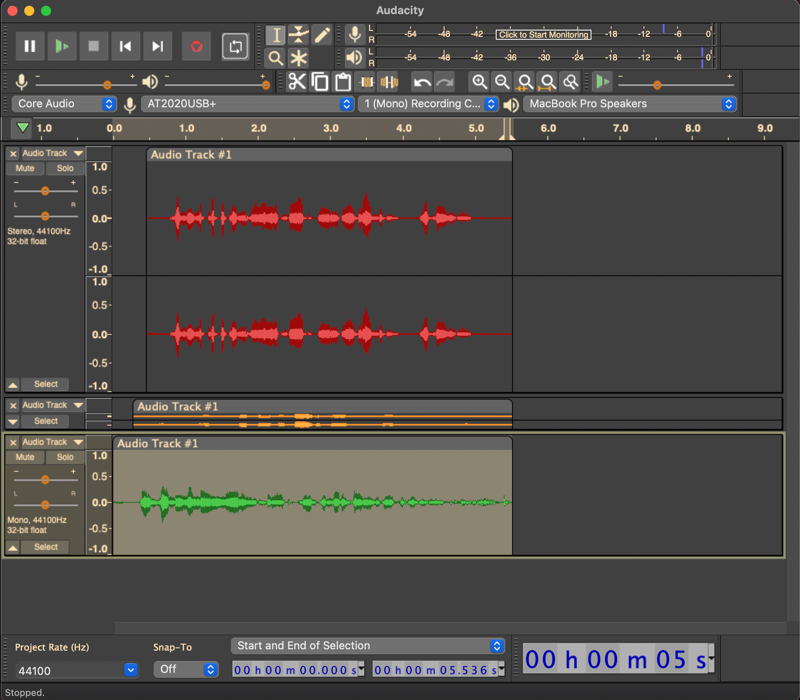Start recording with the red Record button
Viewport: 800px width, 700px height.
(x=196, y=46)
